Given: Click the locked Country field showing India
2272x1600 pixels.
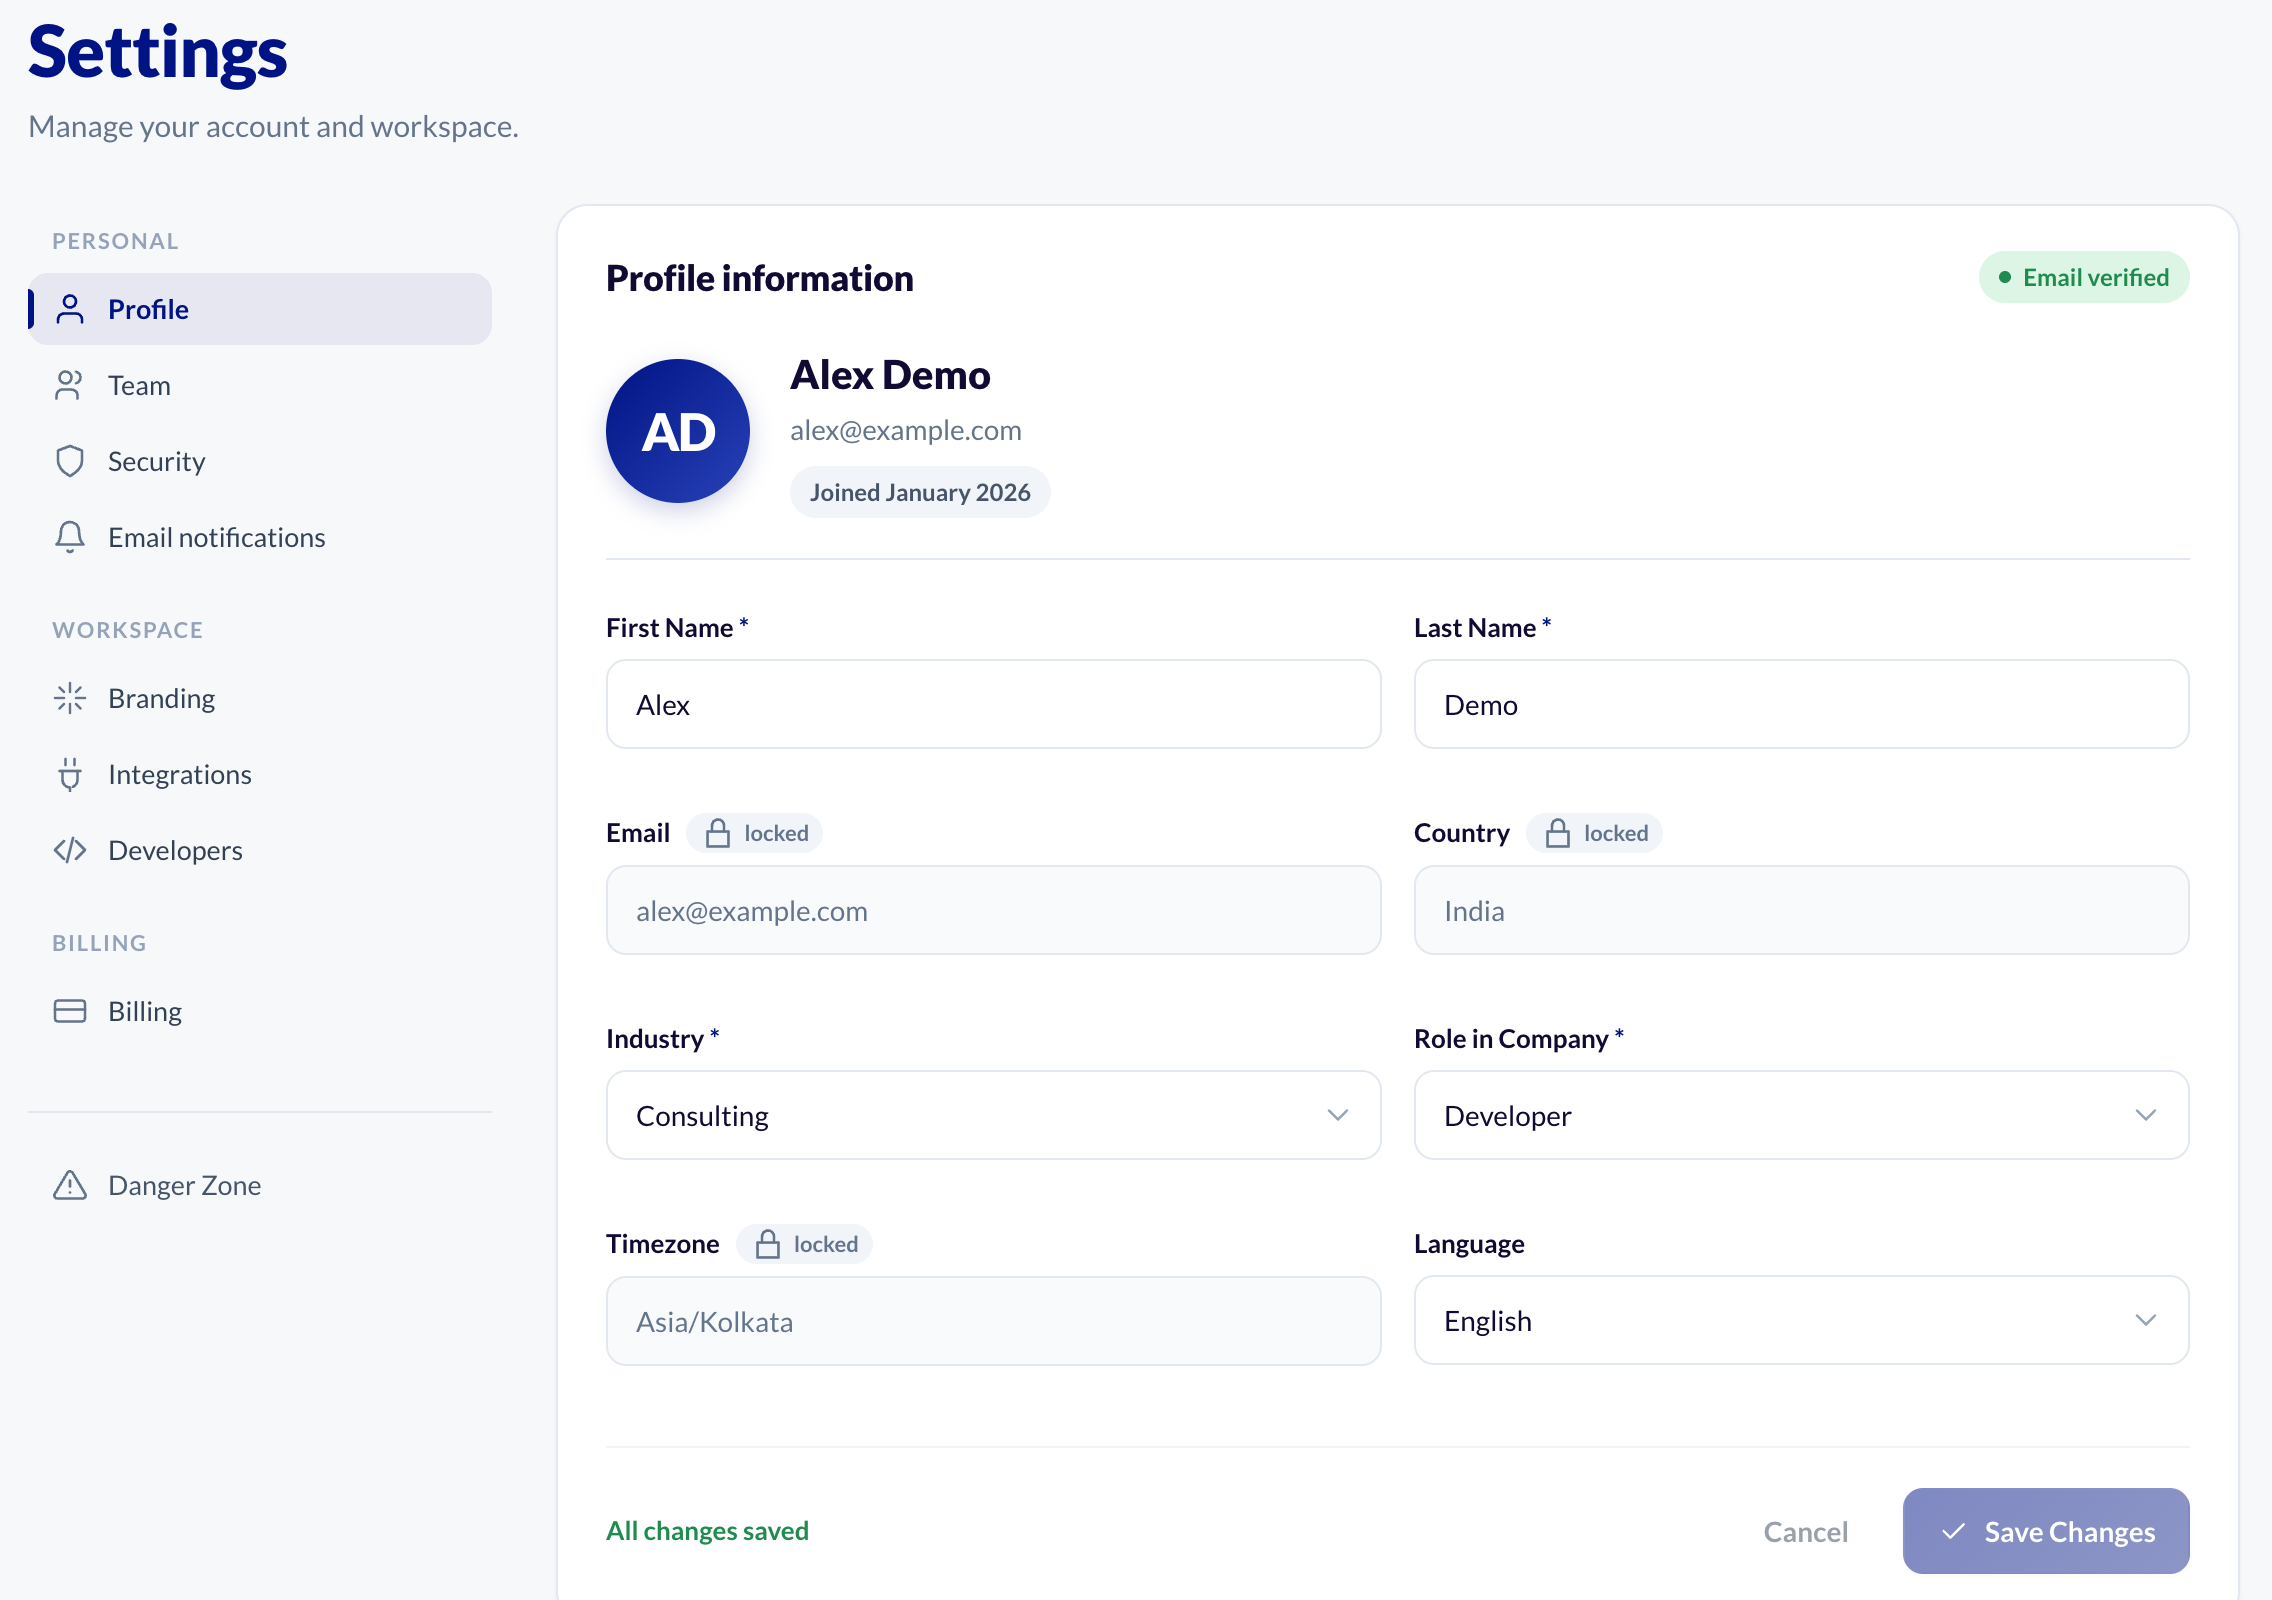Looking at the screenshot, I should pos(1802,910).
